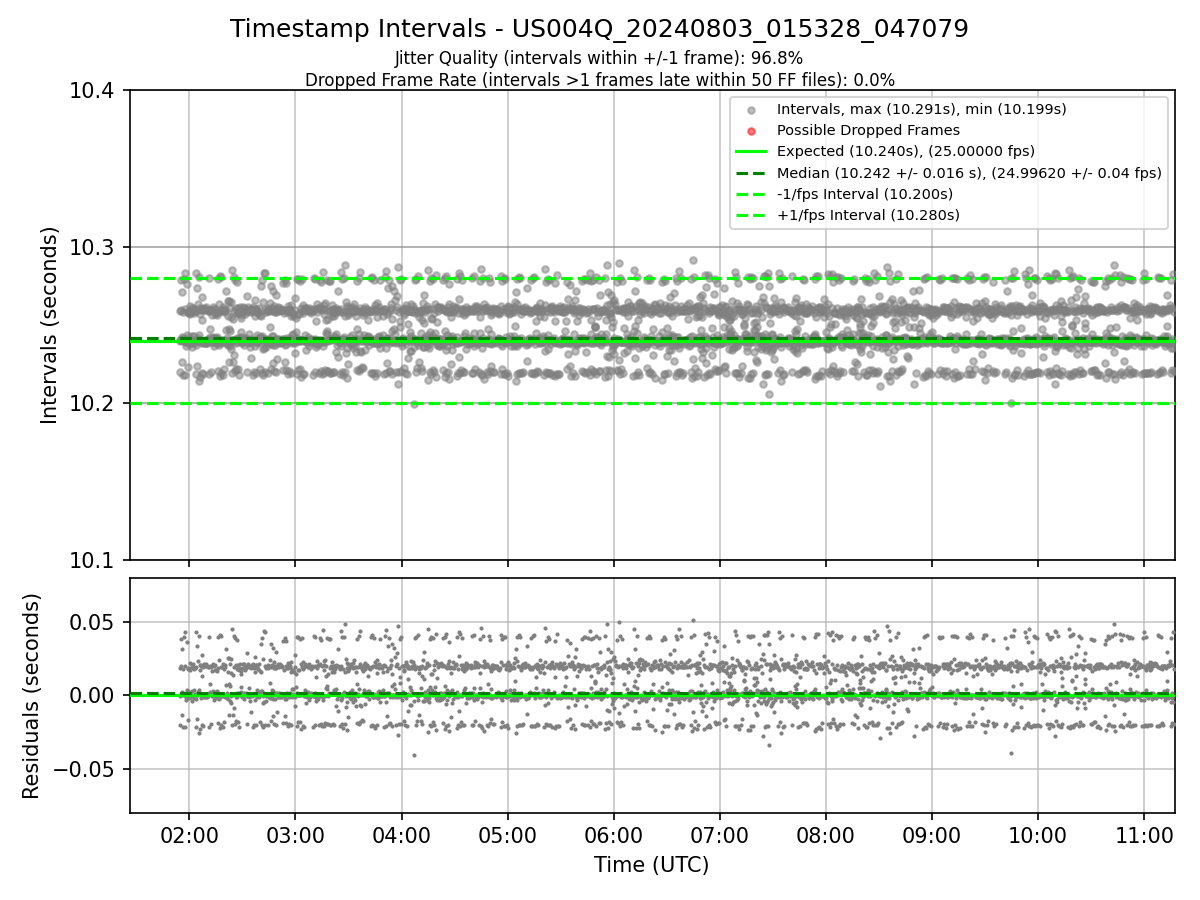Select the '11:00' time tick label
The image size is (1200, 900).
1143,835
